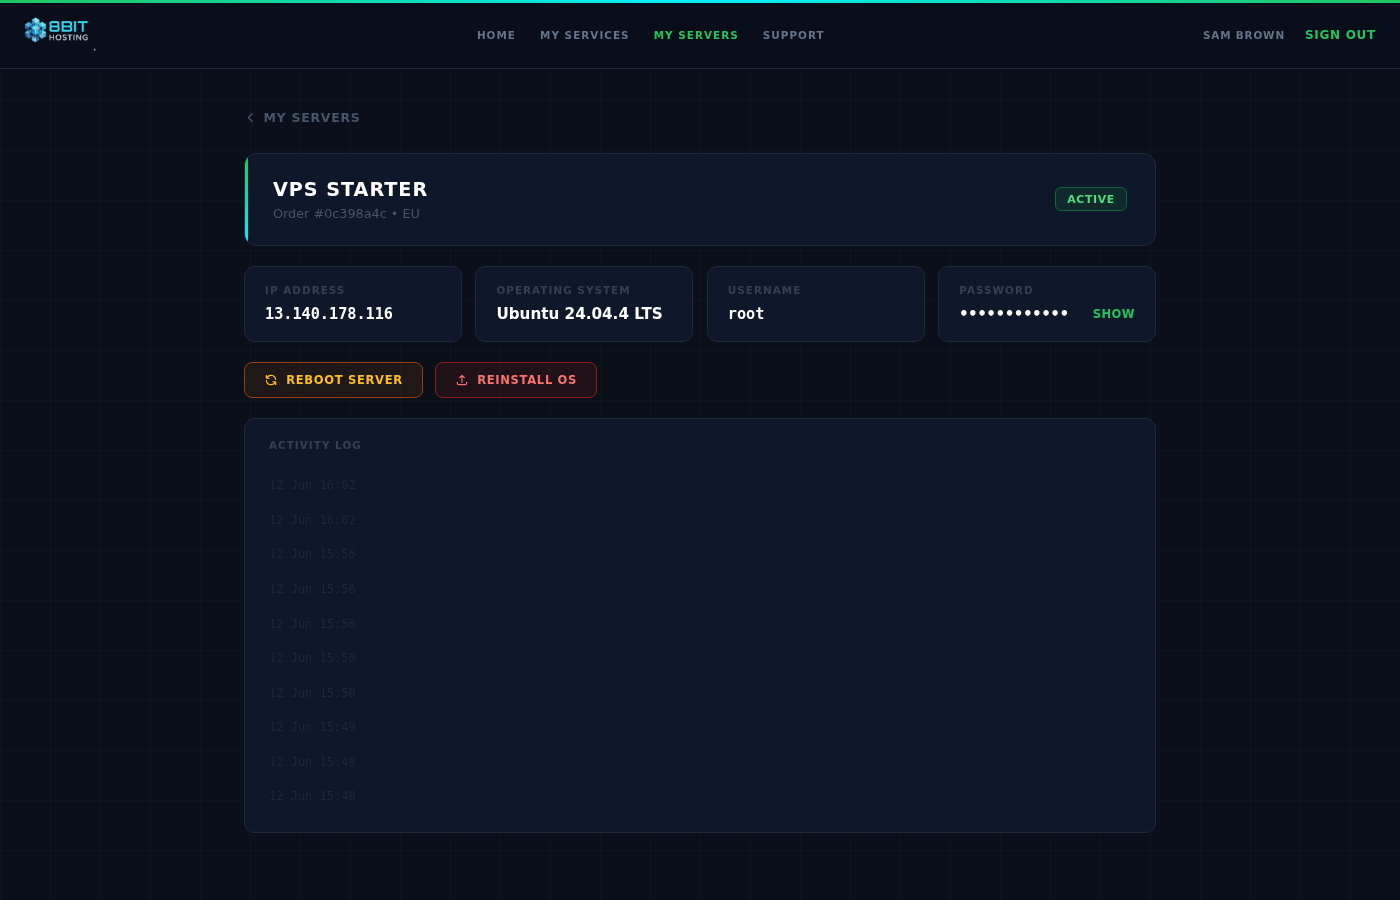The width and height of the screenshot is (1400, 900).
Task: Click the Reinstall OS button
Action: [516, 380]
